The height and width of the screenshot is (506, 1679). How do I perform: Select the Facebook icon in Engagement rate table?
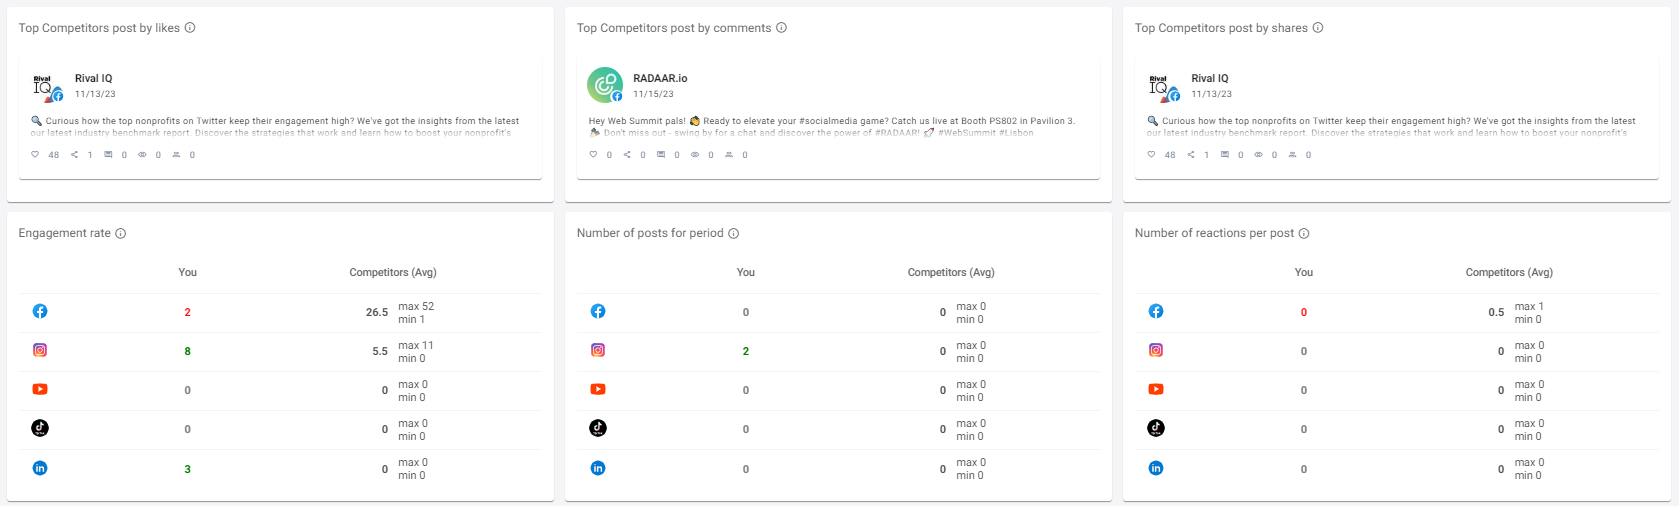pos(40,311)
